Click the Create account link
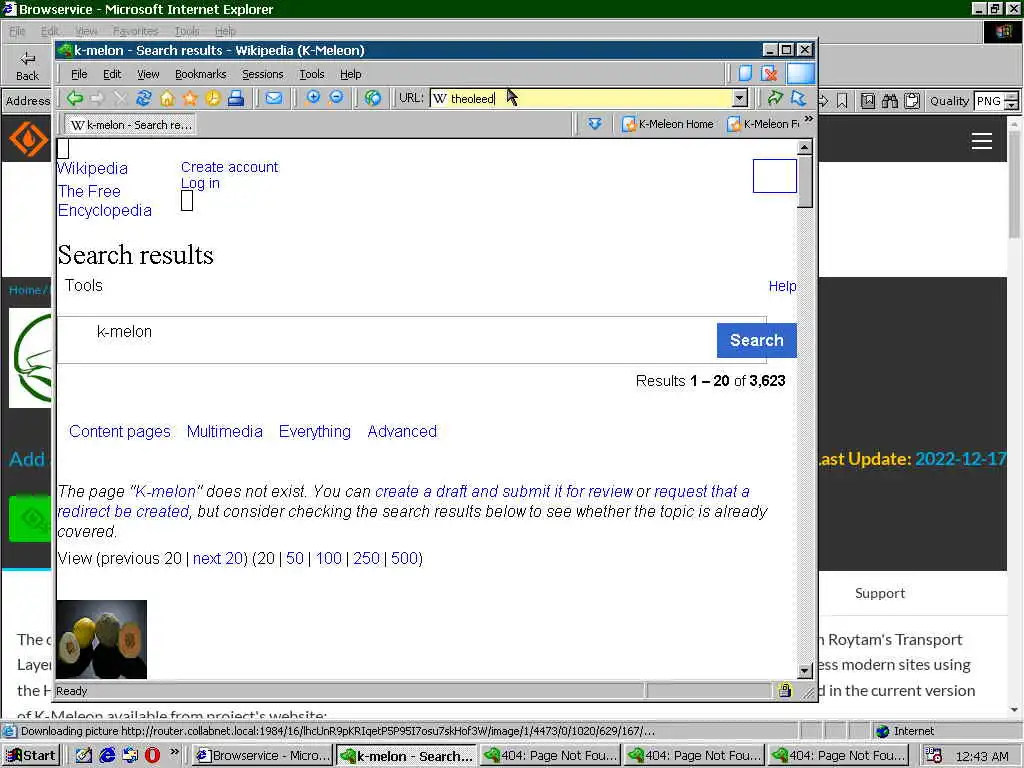 [229, 167]
